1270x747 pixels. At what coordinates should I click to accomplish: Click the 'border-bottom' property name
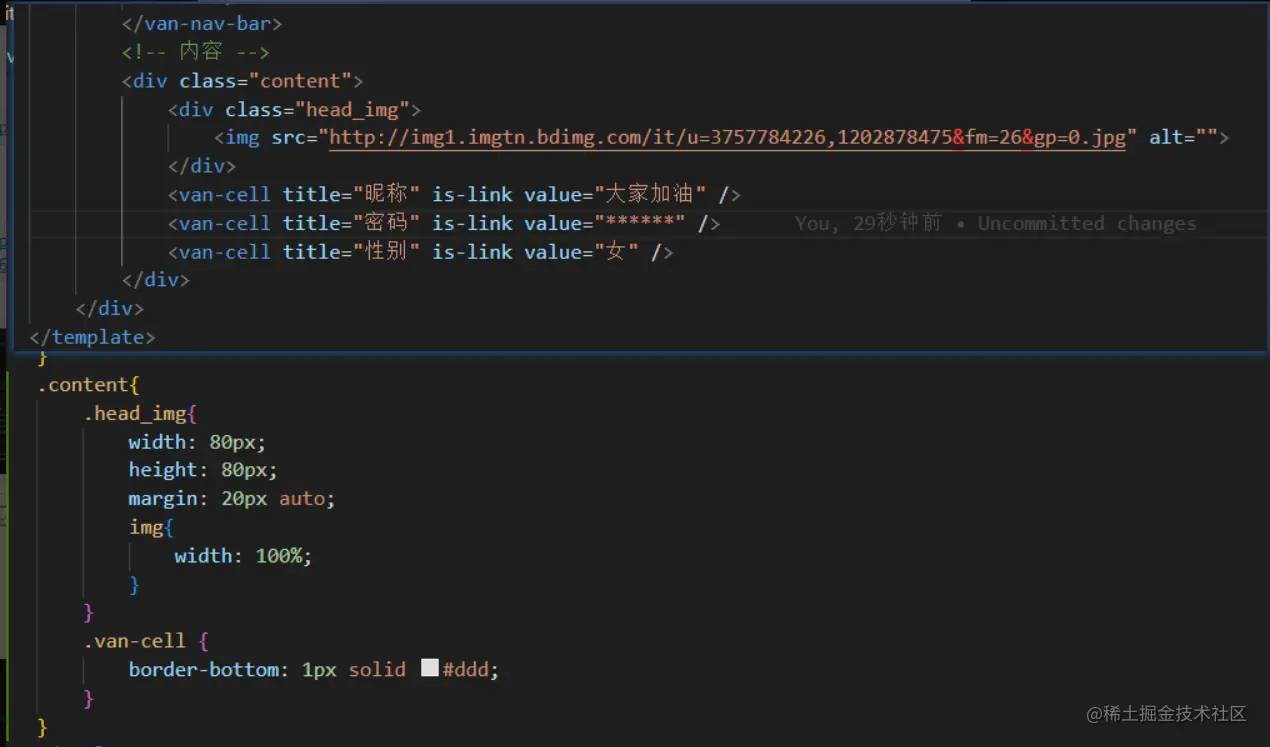coord(204,670)
